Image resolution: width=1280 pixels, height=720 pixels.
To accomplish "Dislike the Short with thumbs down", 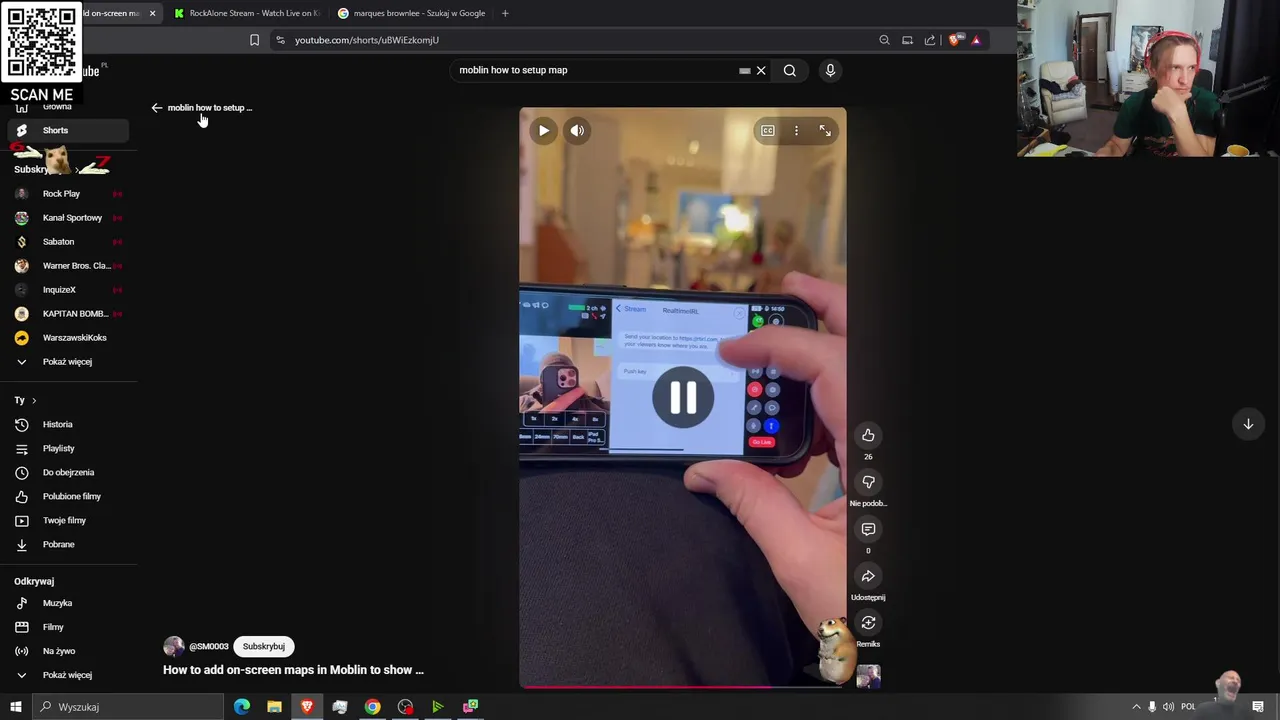I will pyautogui.click(x=868, y=482).
